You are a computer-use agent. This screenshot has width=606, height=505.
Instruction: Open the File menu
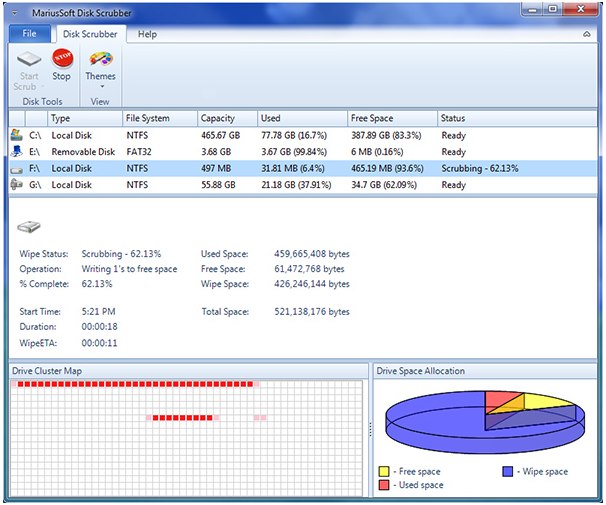coord(29,34)
